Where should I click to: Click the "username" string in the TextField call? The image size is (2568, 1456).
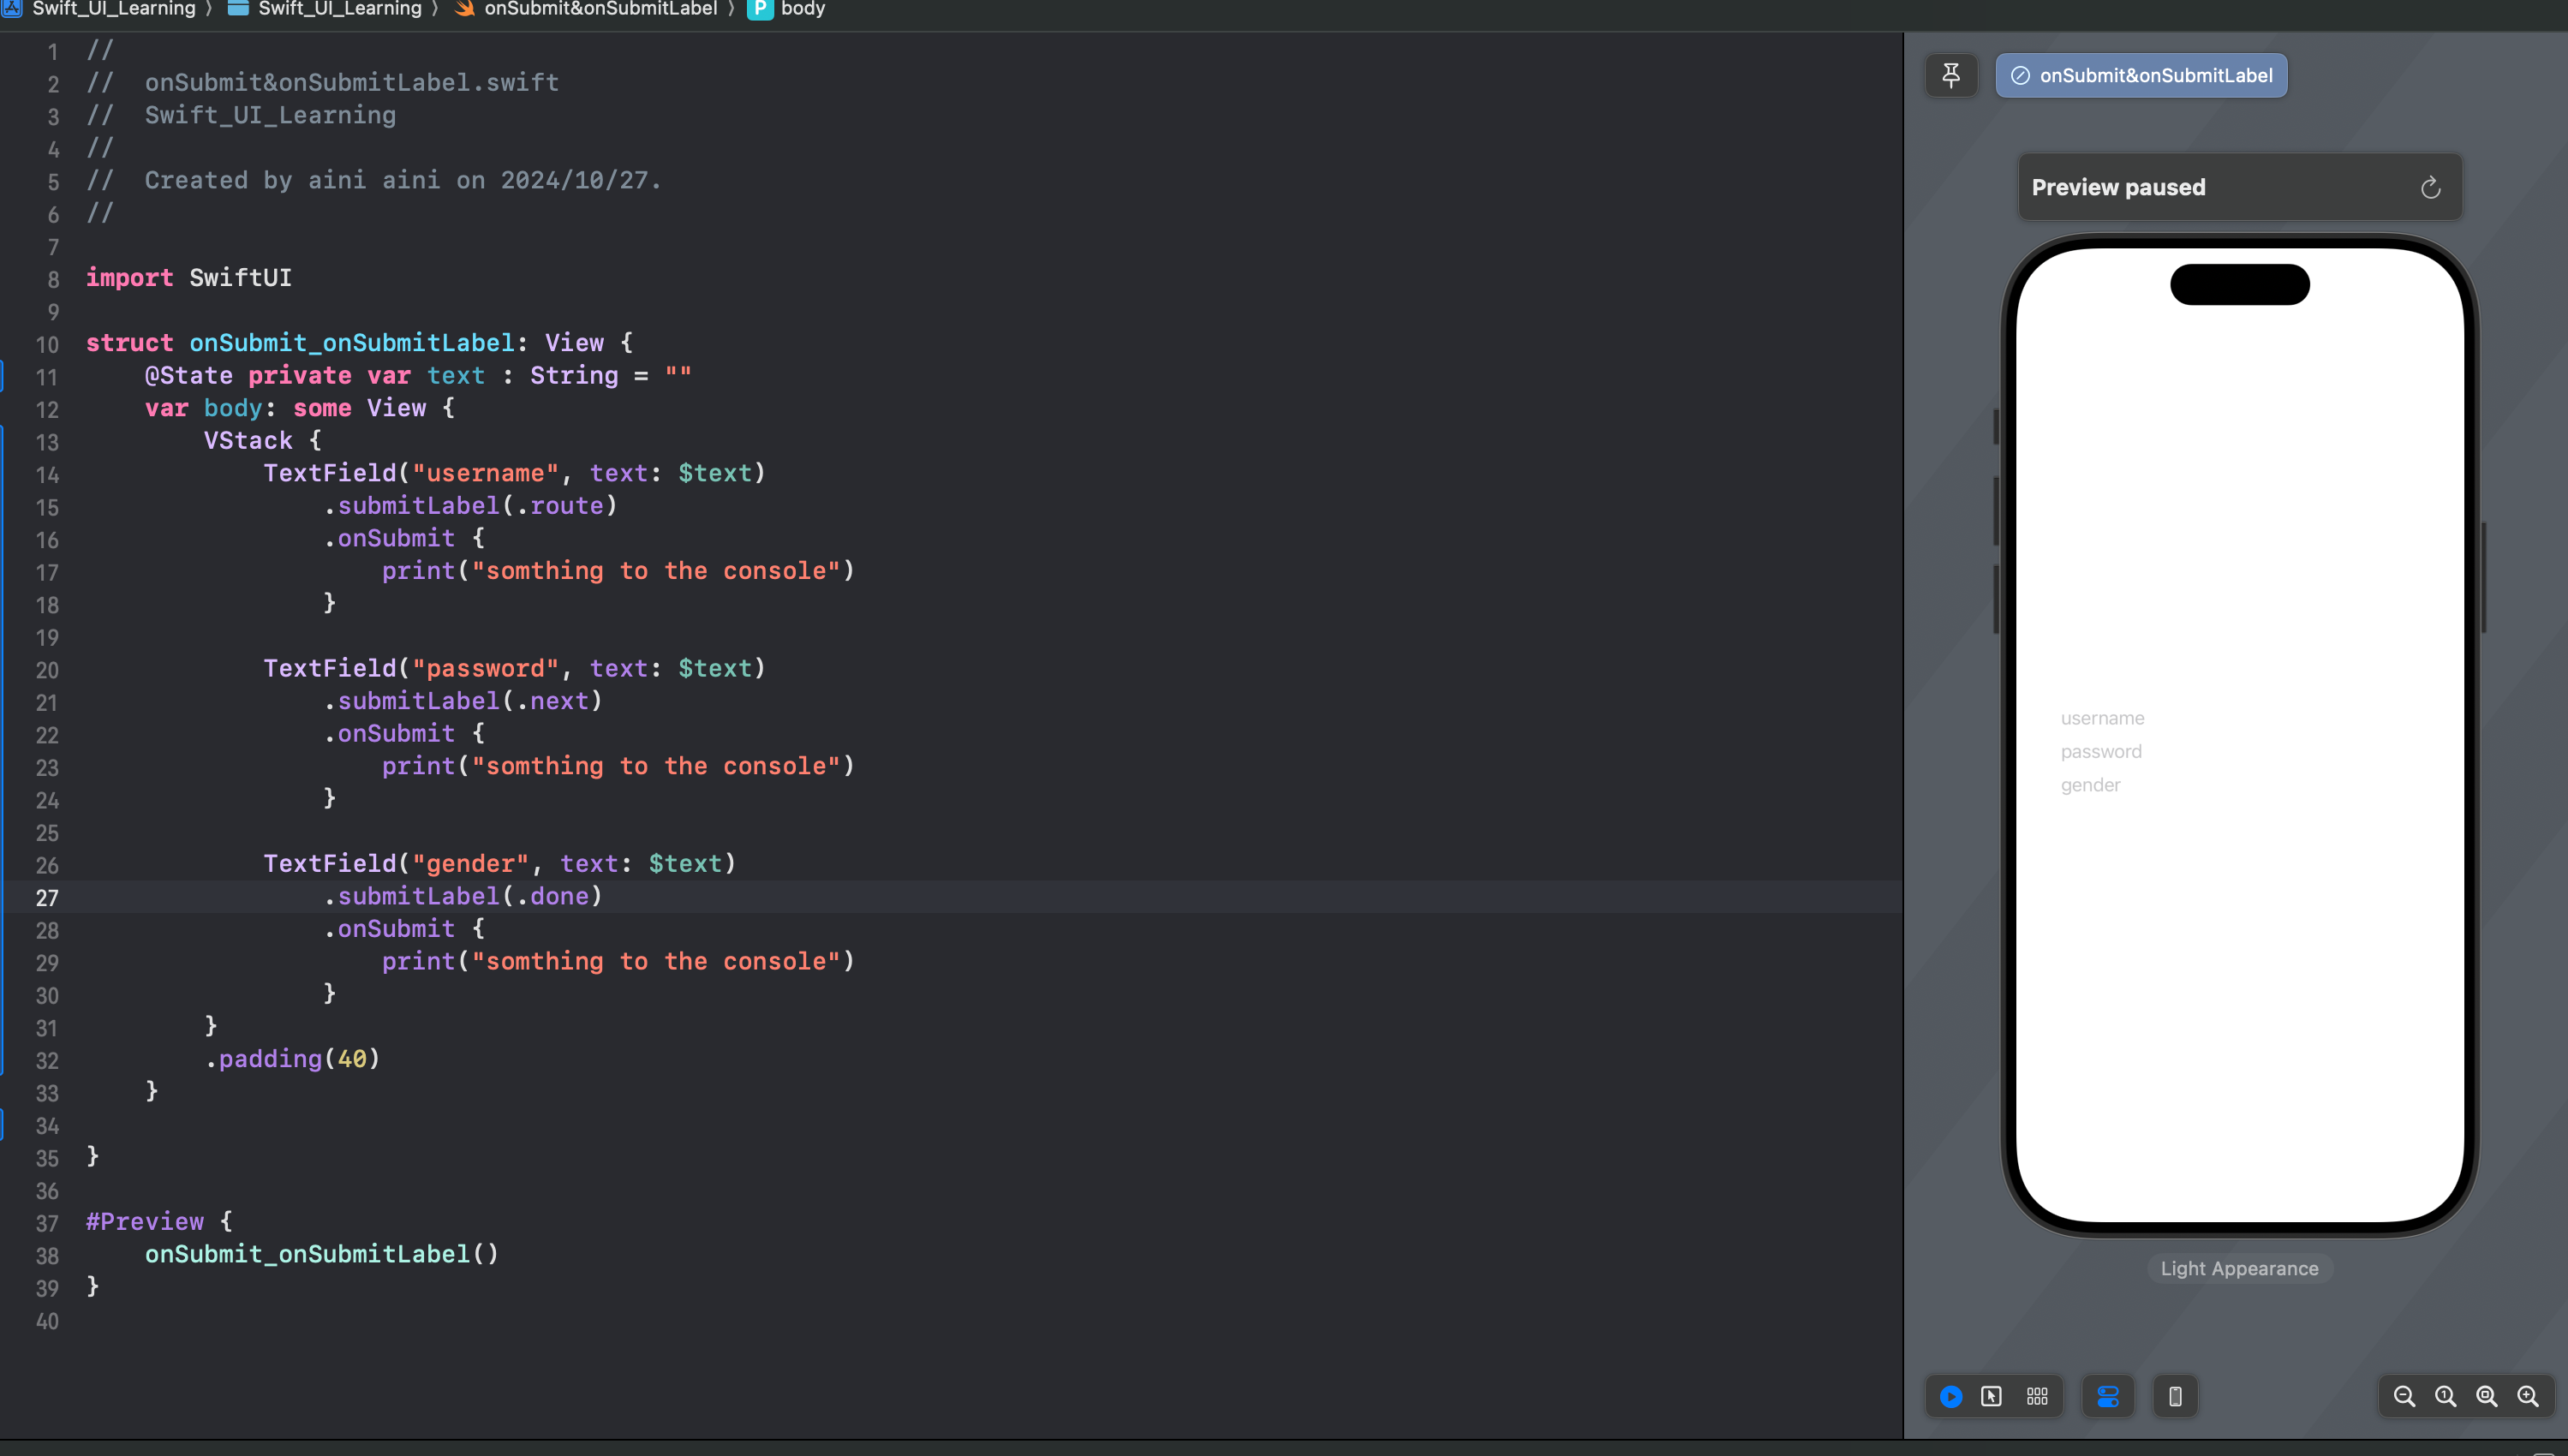(x=485, y=472)
